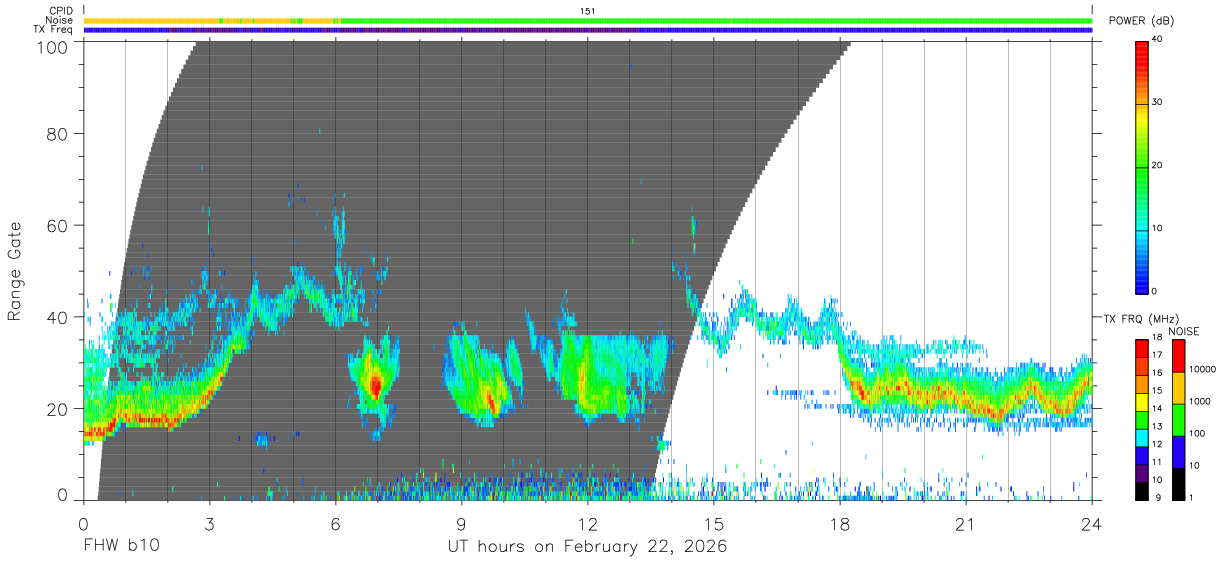The height and width of the screenshot is (567, 1228).
Task: Click the 'CPID' label at top left
Action: tap(61, 11)
